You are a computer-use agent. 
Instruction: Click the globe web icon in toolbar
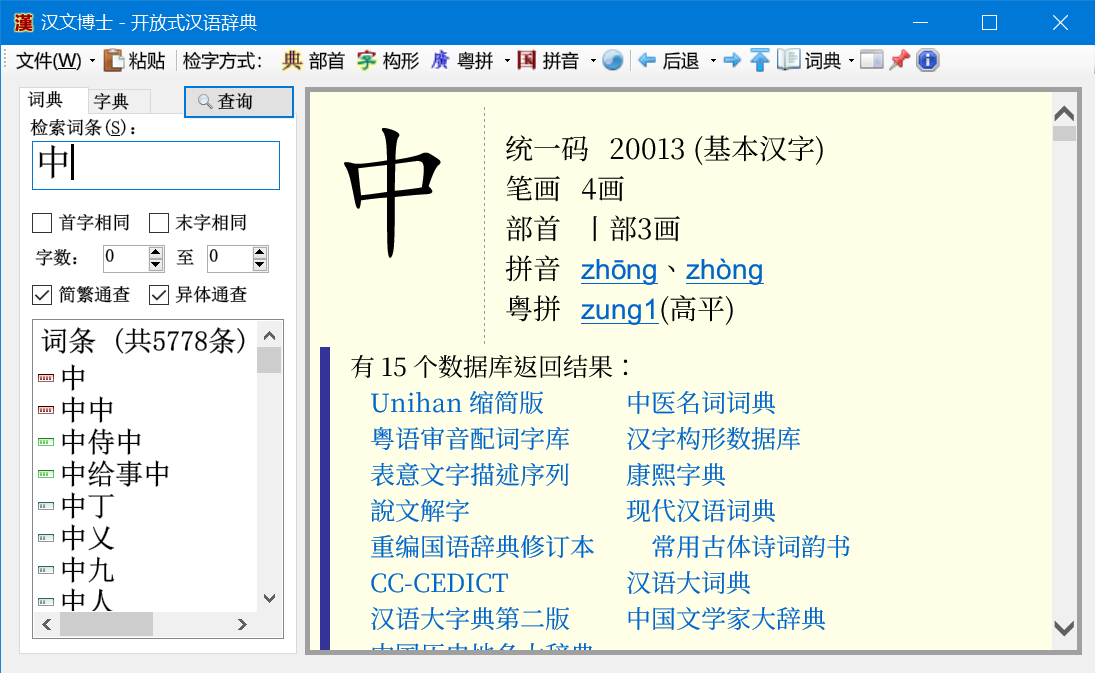[612, 61]
